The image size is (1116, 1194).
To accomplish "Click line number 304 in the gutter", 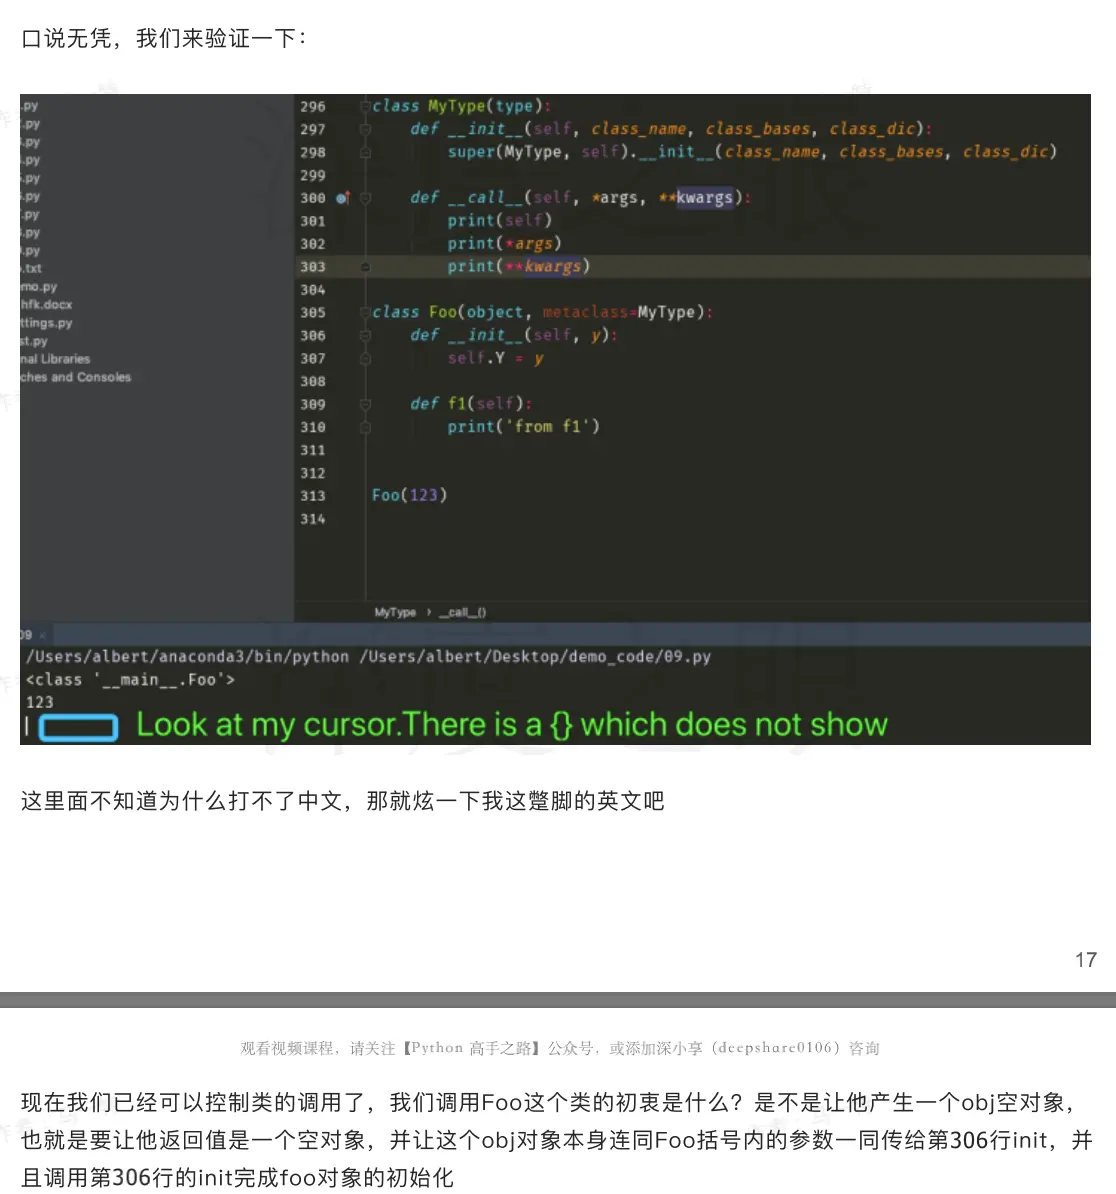I will click(313, 290).
